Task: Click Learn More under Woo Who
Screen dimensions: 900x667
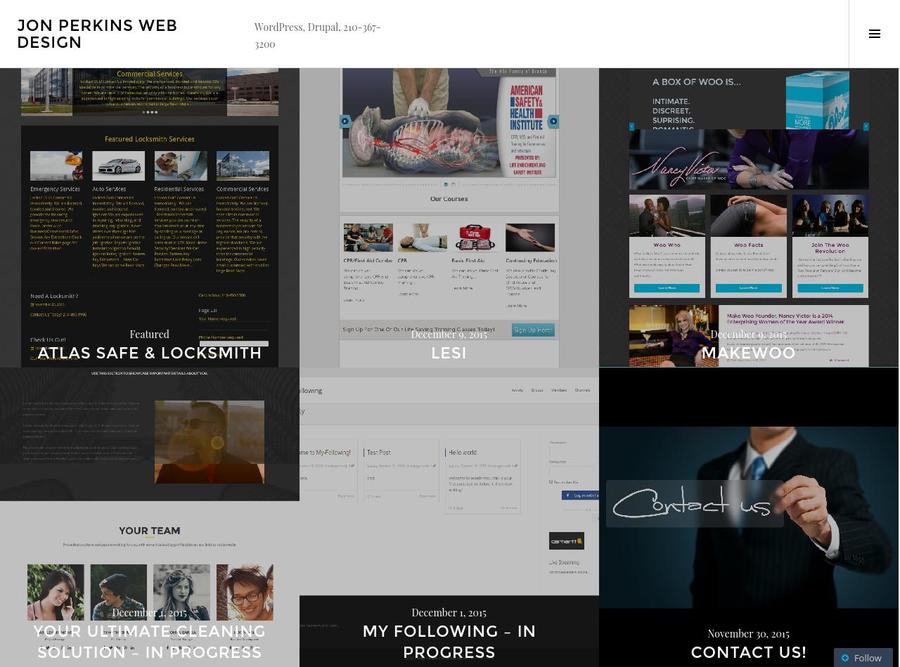Action: point(666,288)
